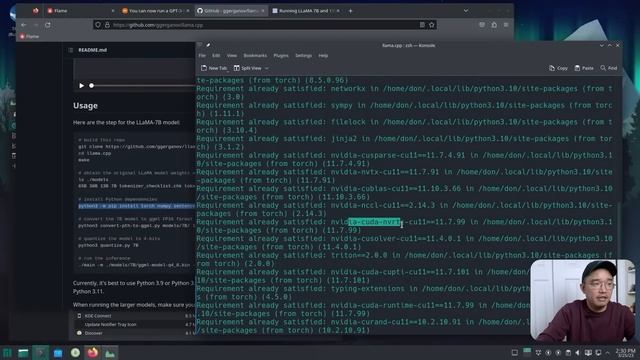
Task: Click the Konsole icon in the taskbar
Action: [41, 353]
